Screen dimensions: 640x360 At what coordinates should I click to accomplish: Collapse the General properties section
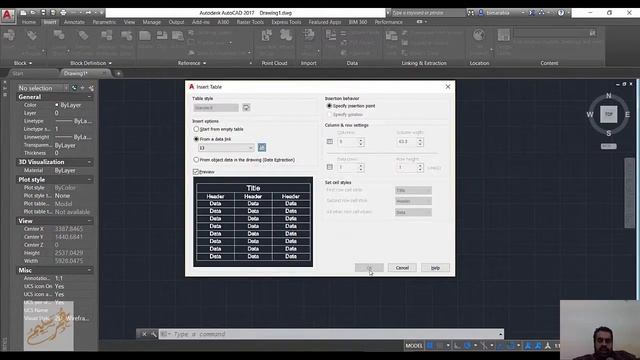point(89,97)
